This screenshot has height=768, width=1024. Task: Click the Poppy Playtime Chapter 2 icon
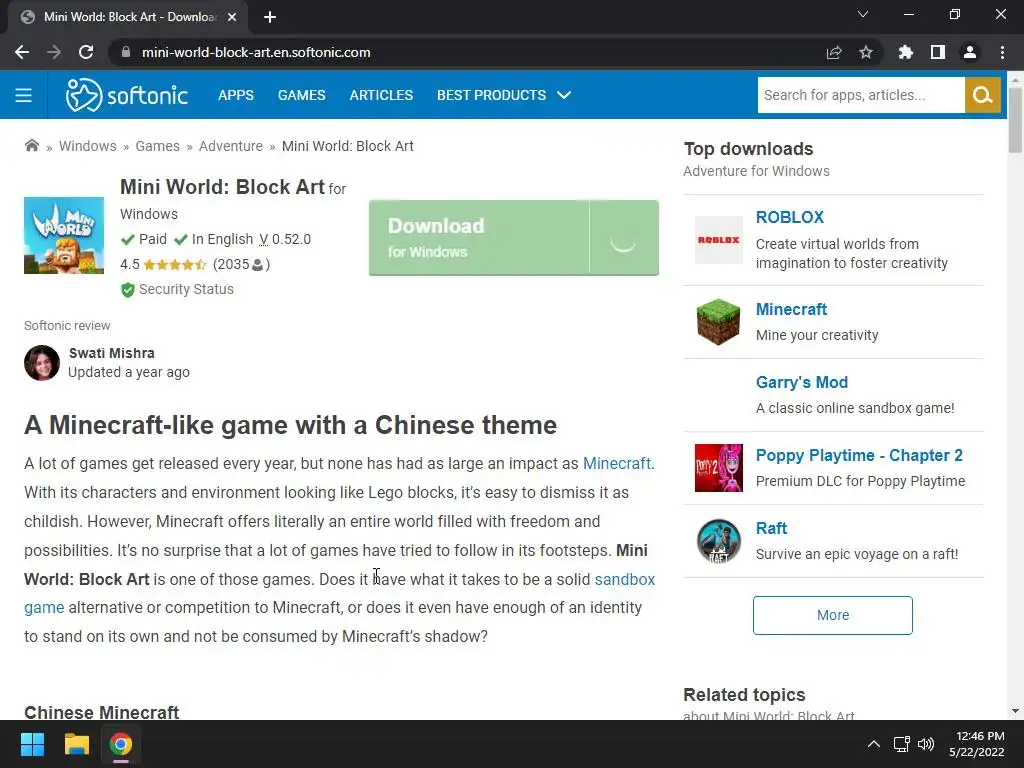pyautogui.click(x=718, y=468)
